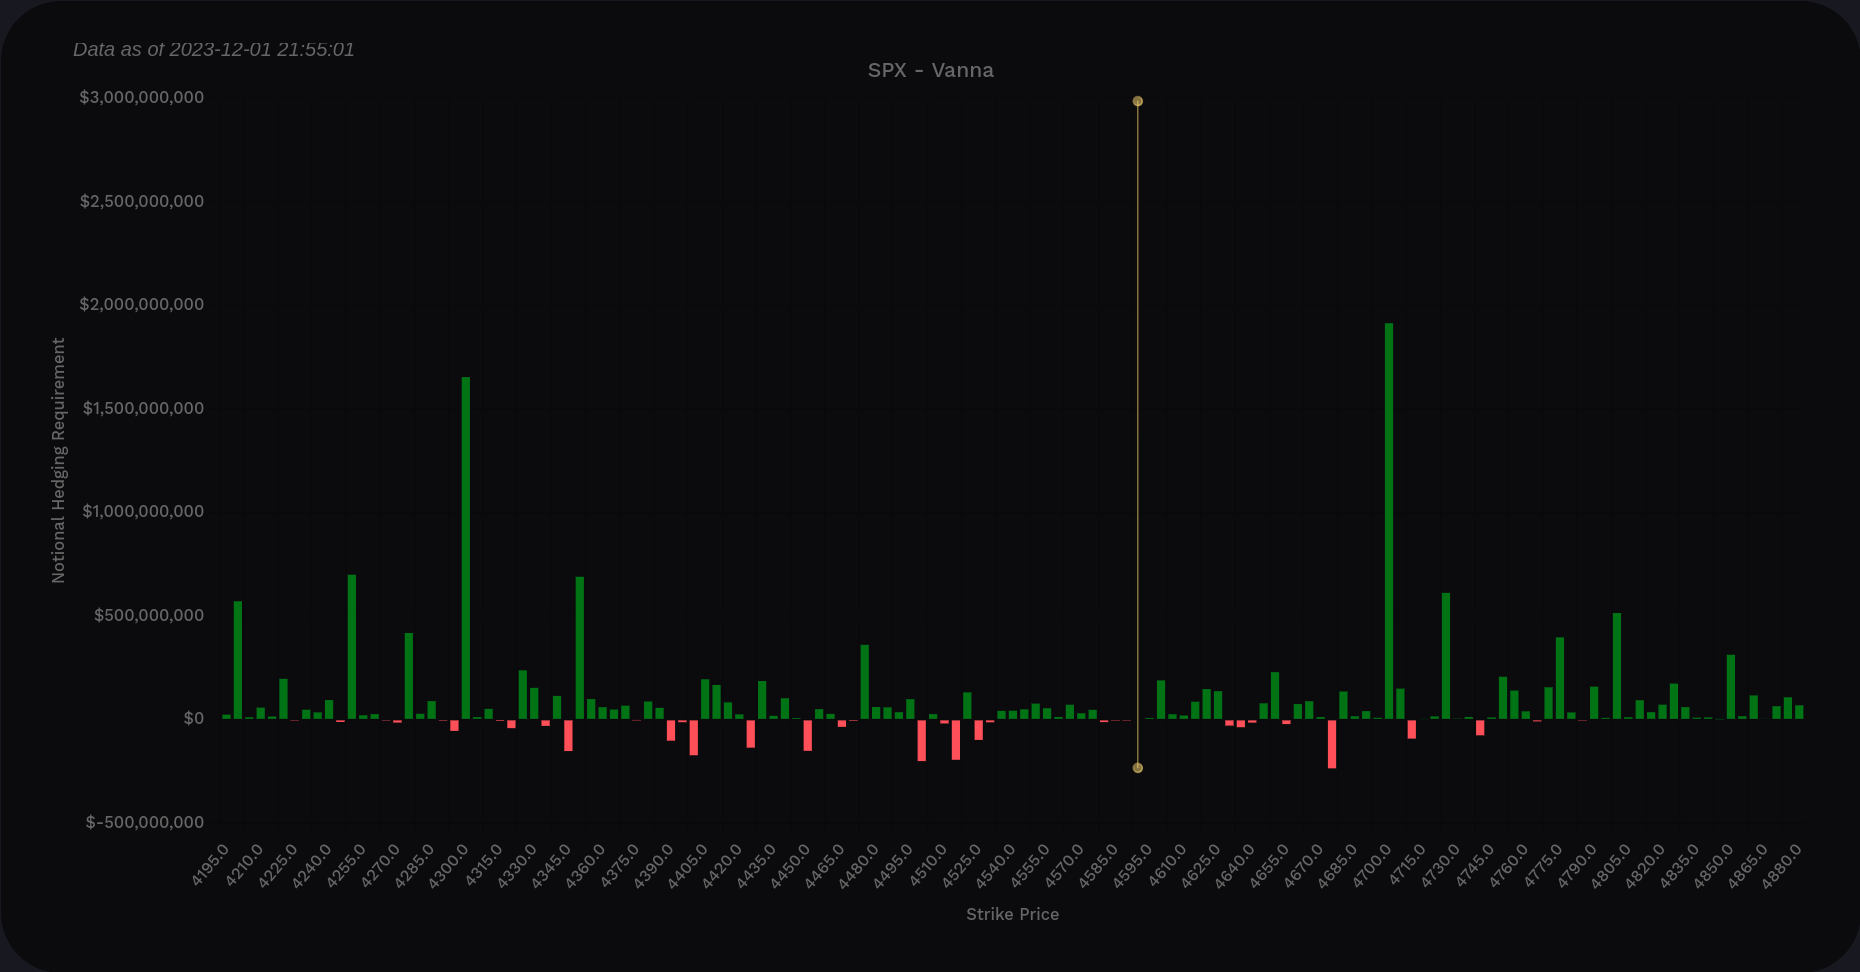Click the green bar at the 4800 strike

point(1617,666)
